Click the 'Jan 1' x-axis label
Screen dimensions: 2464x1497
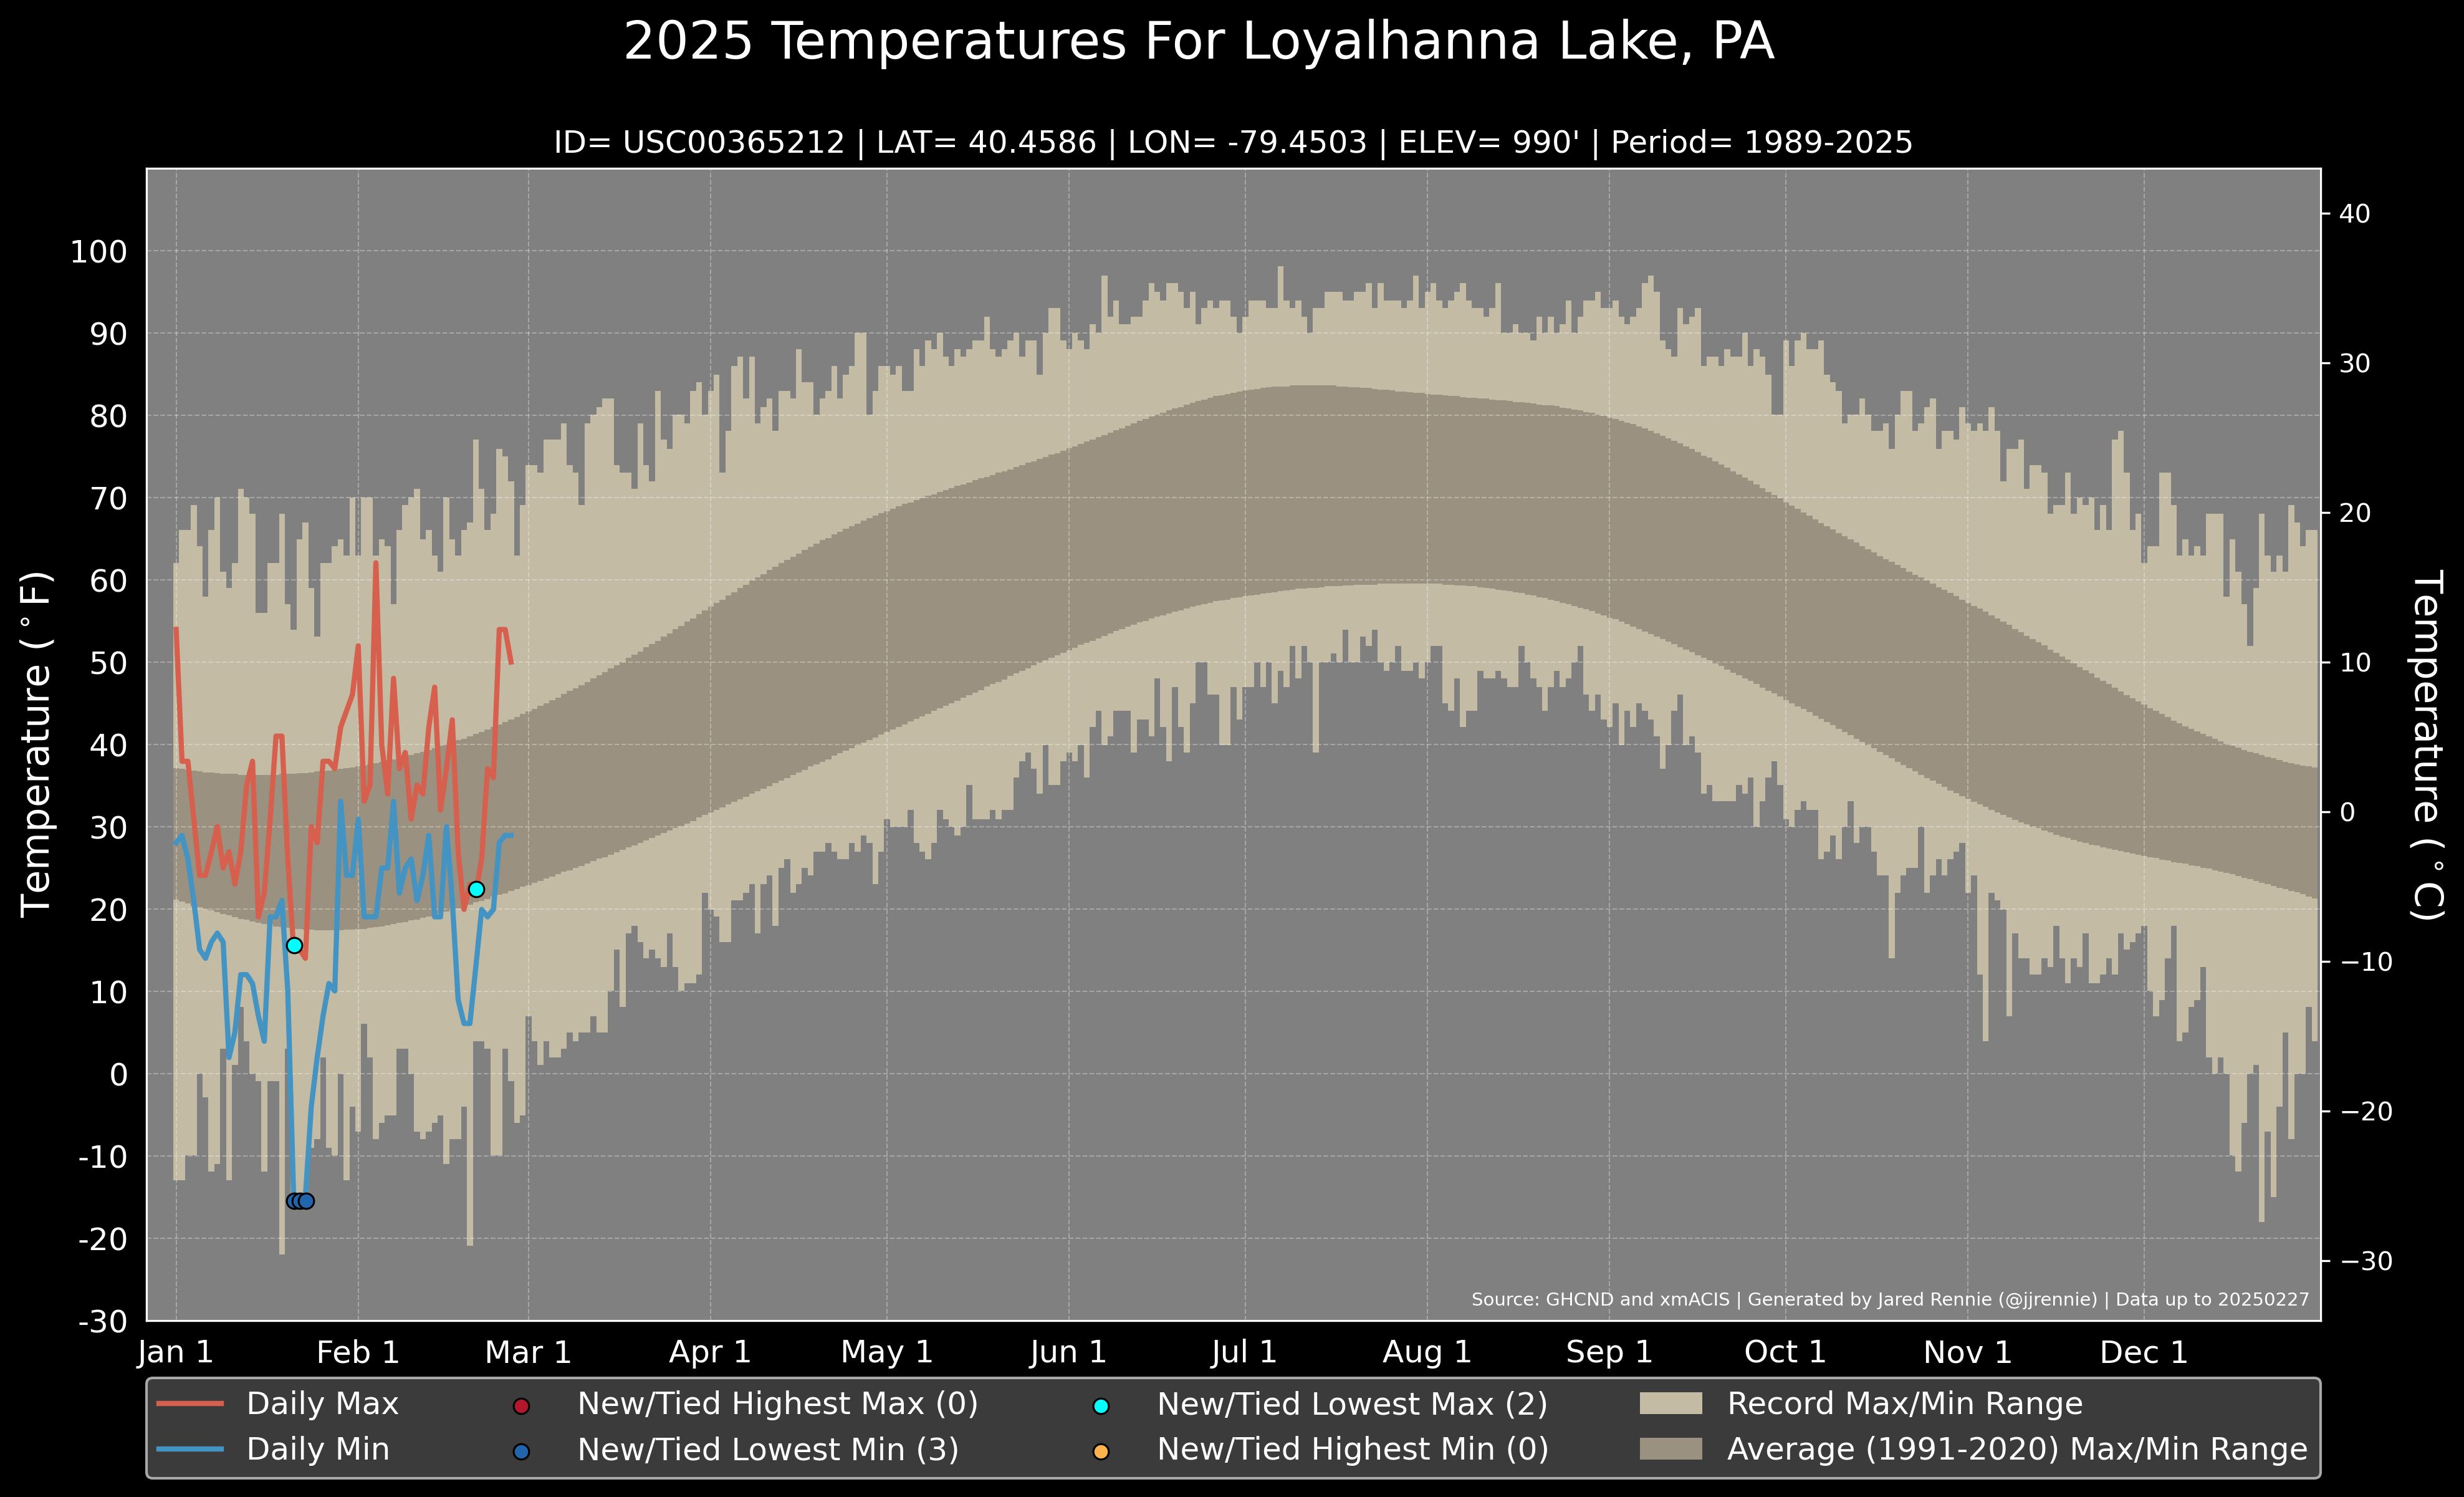coord(175,1353)
